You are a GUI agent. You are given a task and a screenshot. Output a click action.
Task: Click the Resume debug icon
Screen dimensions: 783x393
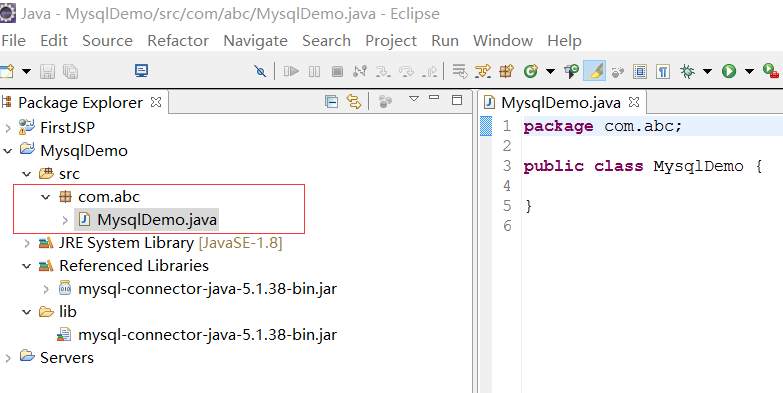pos(291,71)
